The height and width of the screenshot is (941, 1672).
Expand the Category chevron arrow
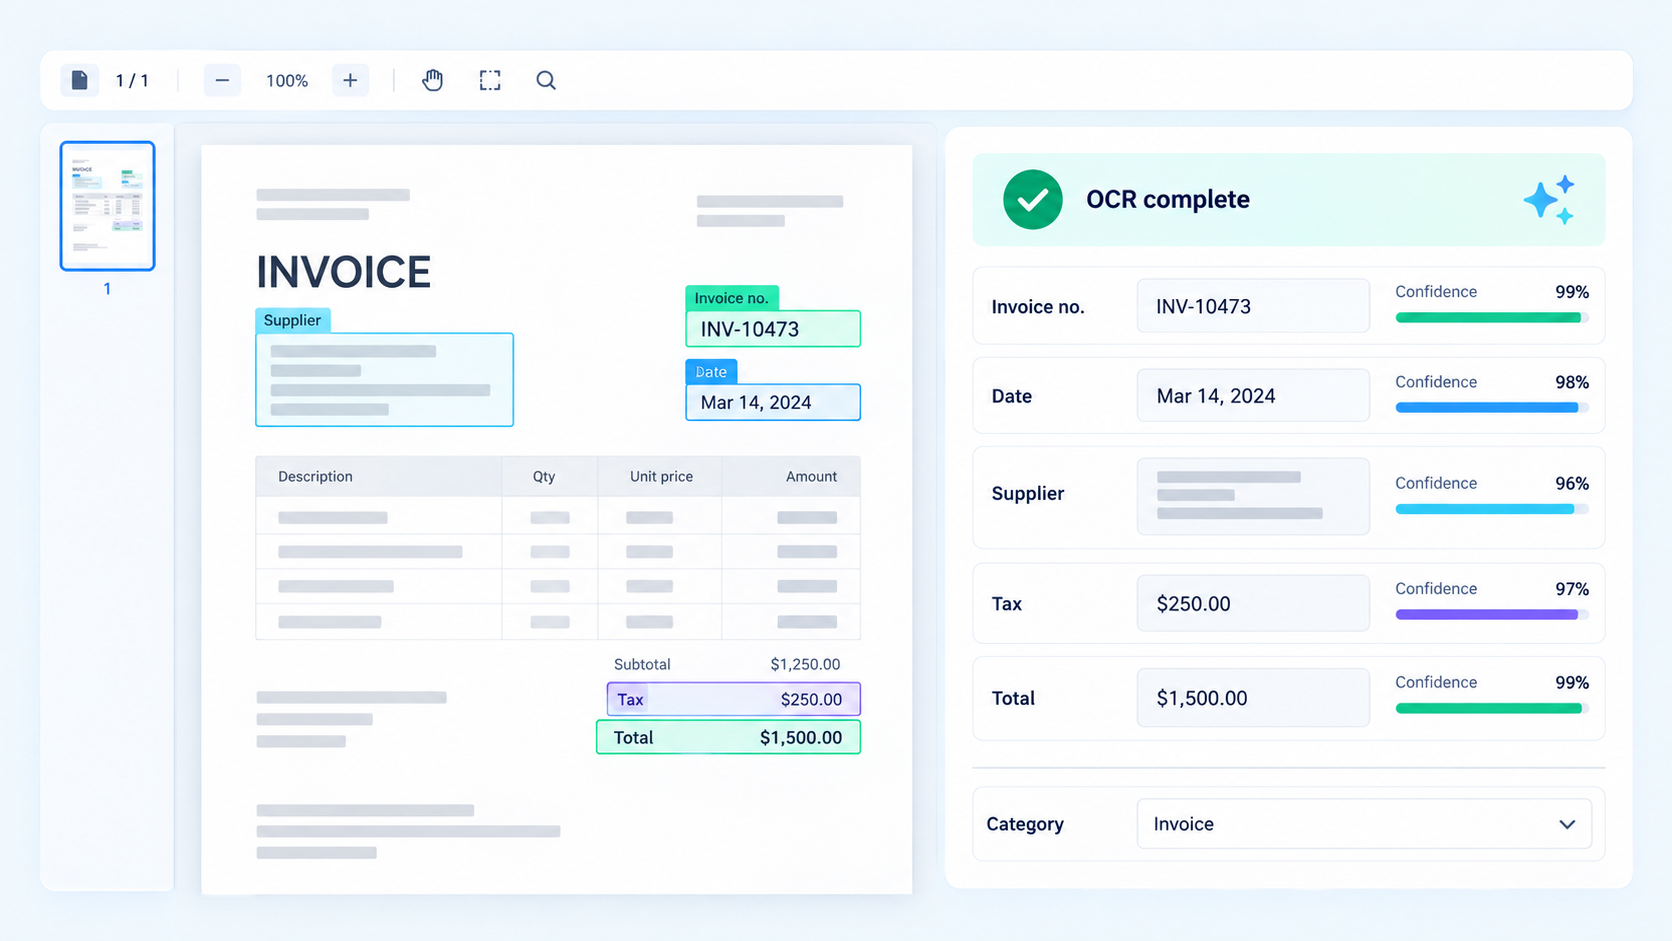[1567, 825]
